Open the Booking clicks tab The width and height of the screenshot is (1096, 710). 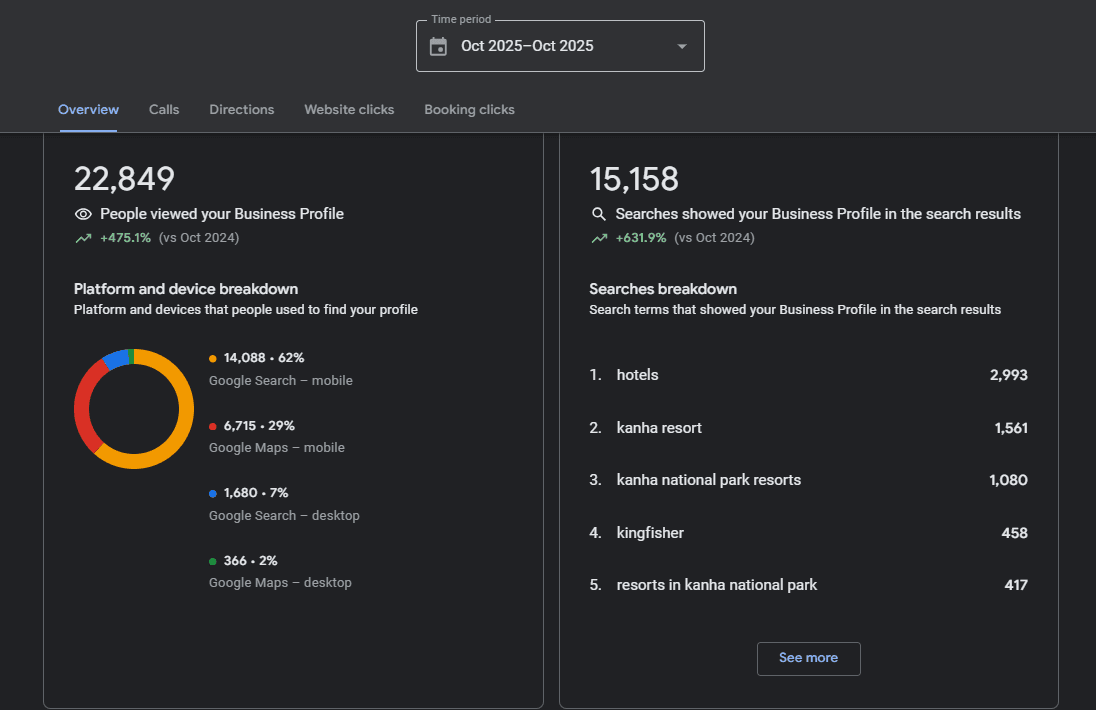point(470,110)
